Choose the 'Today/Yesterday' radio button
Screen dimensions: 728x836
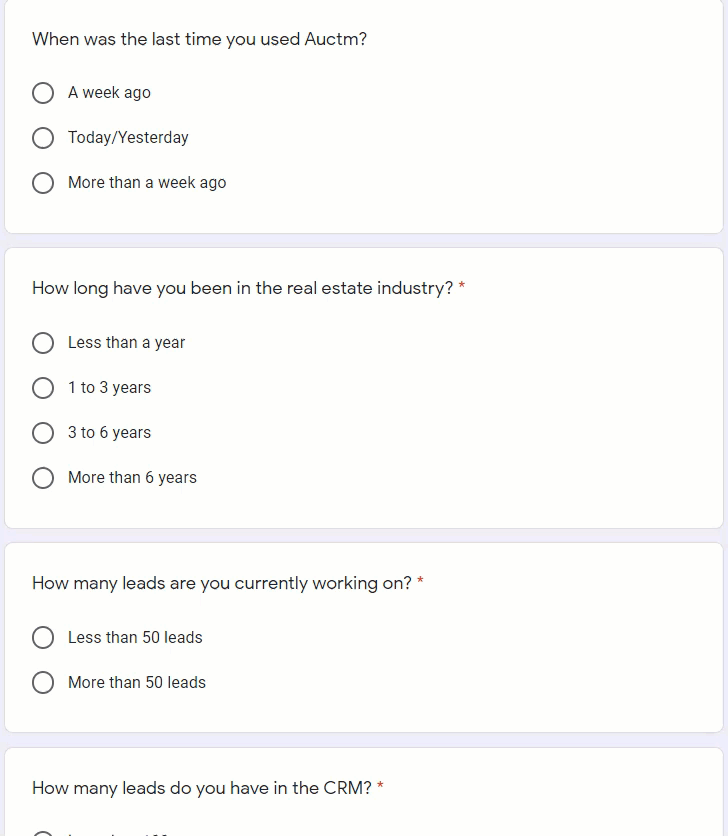tap(43, 138)
